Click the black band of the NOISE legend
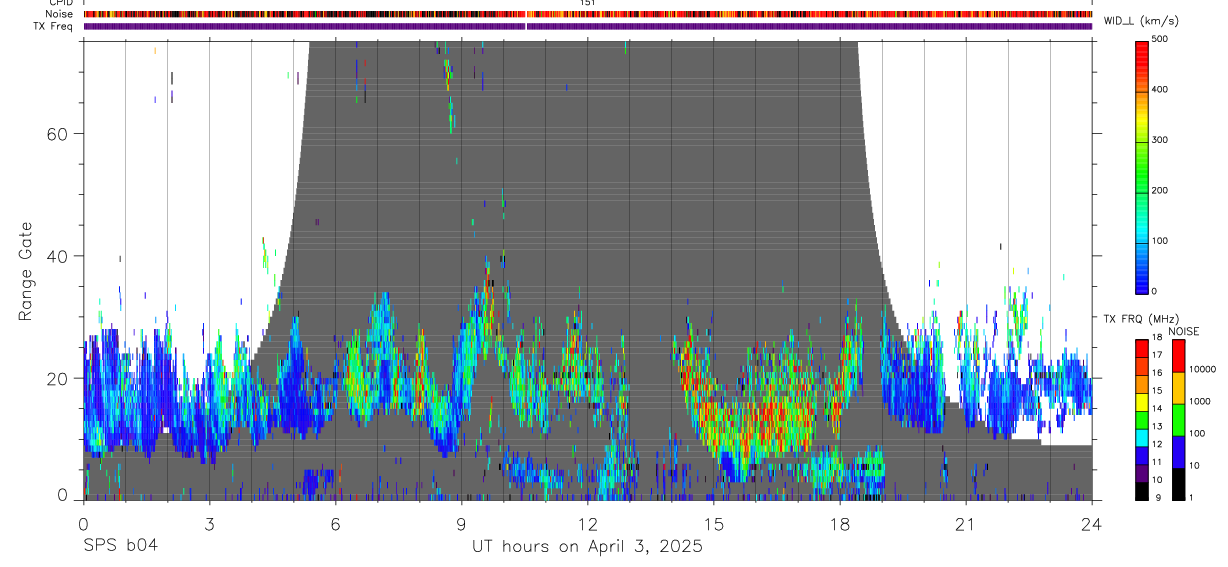The width and height of the screenshot is (1228, 567). click(1178, 484)
